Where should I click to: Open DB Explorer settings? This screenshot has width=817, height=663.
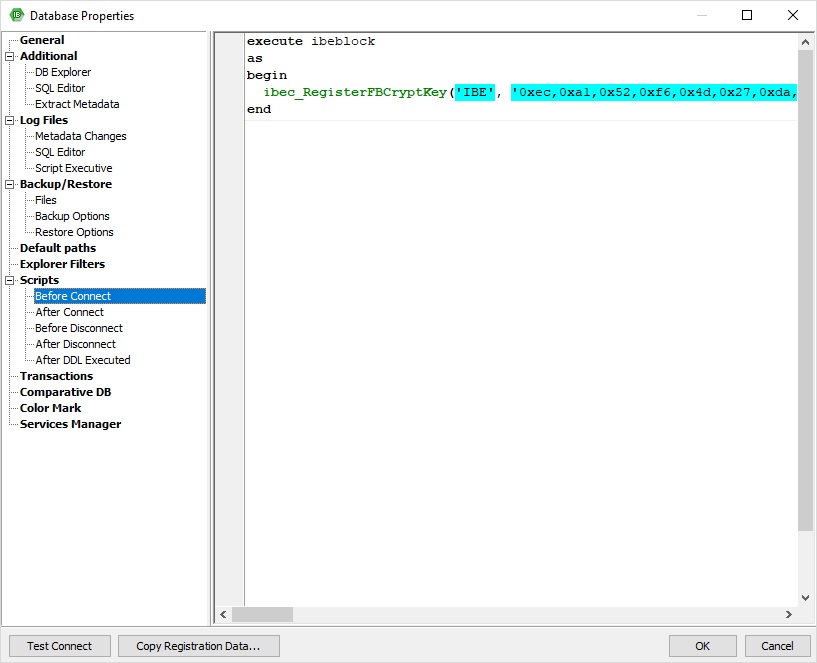pyautogui.click(x=63, y=72)
